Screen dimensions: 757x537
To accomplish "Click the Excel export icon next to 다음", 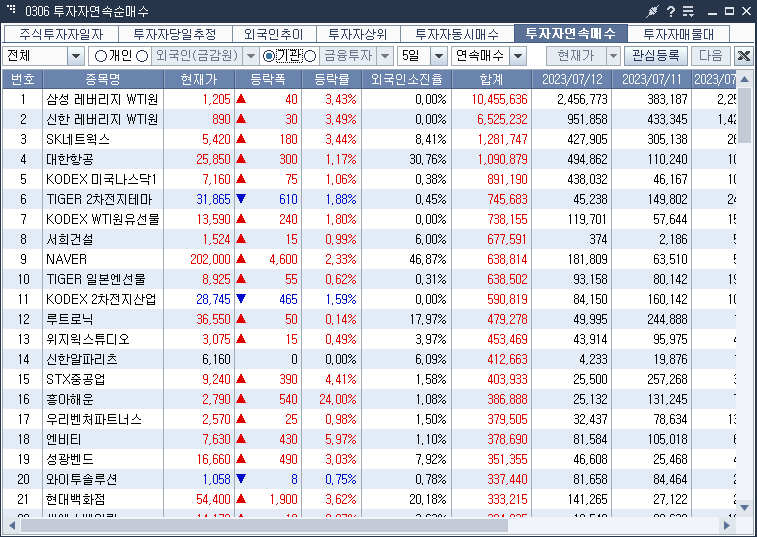I will pos(743,56).
